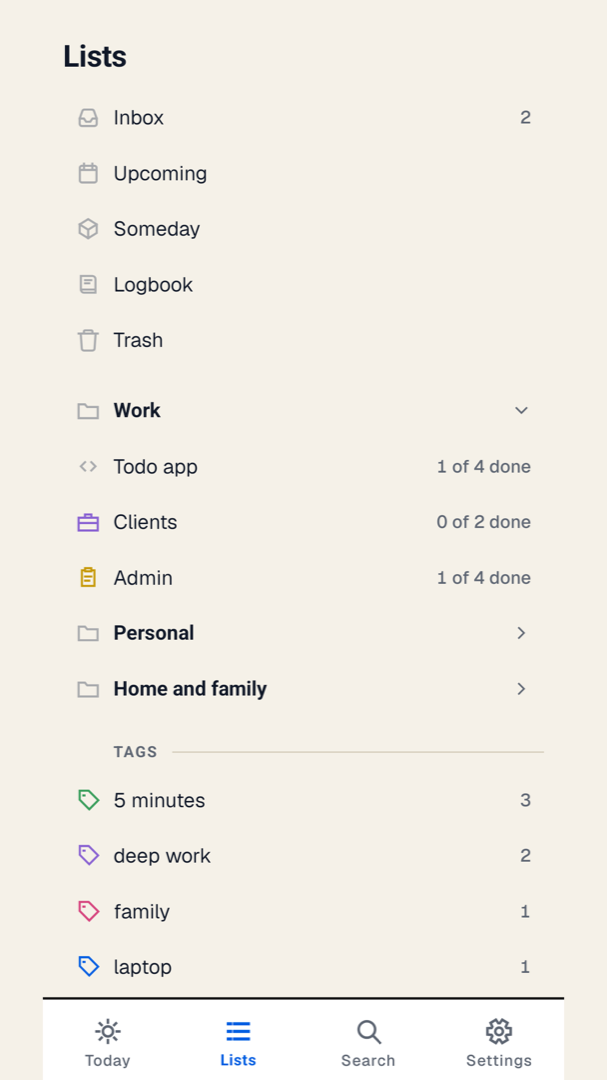The height and width of the screenshot is (1080, 607).
Task: Click the Trash bin icon
Action: click(88, 340)
